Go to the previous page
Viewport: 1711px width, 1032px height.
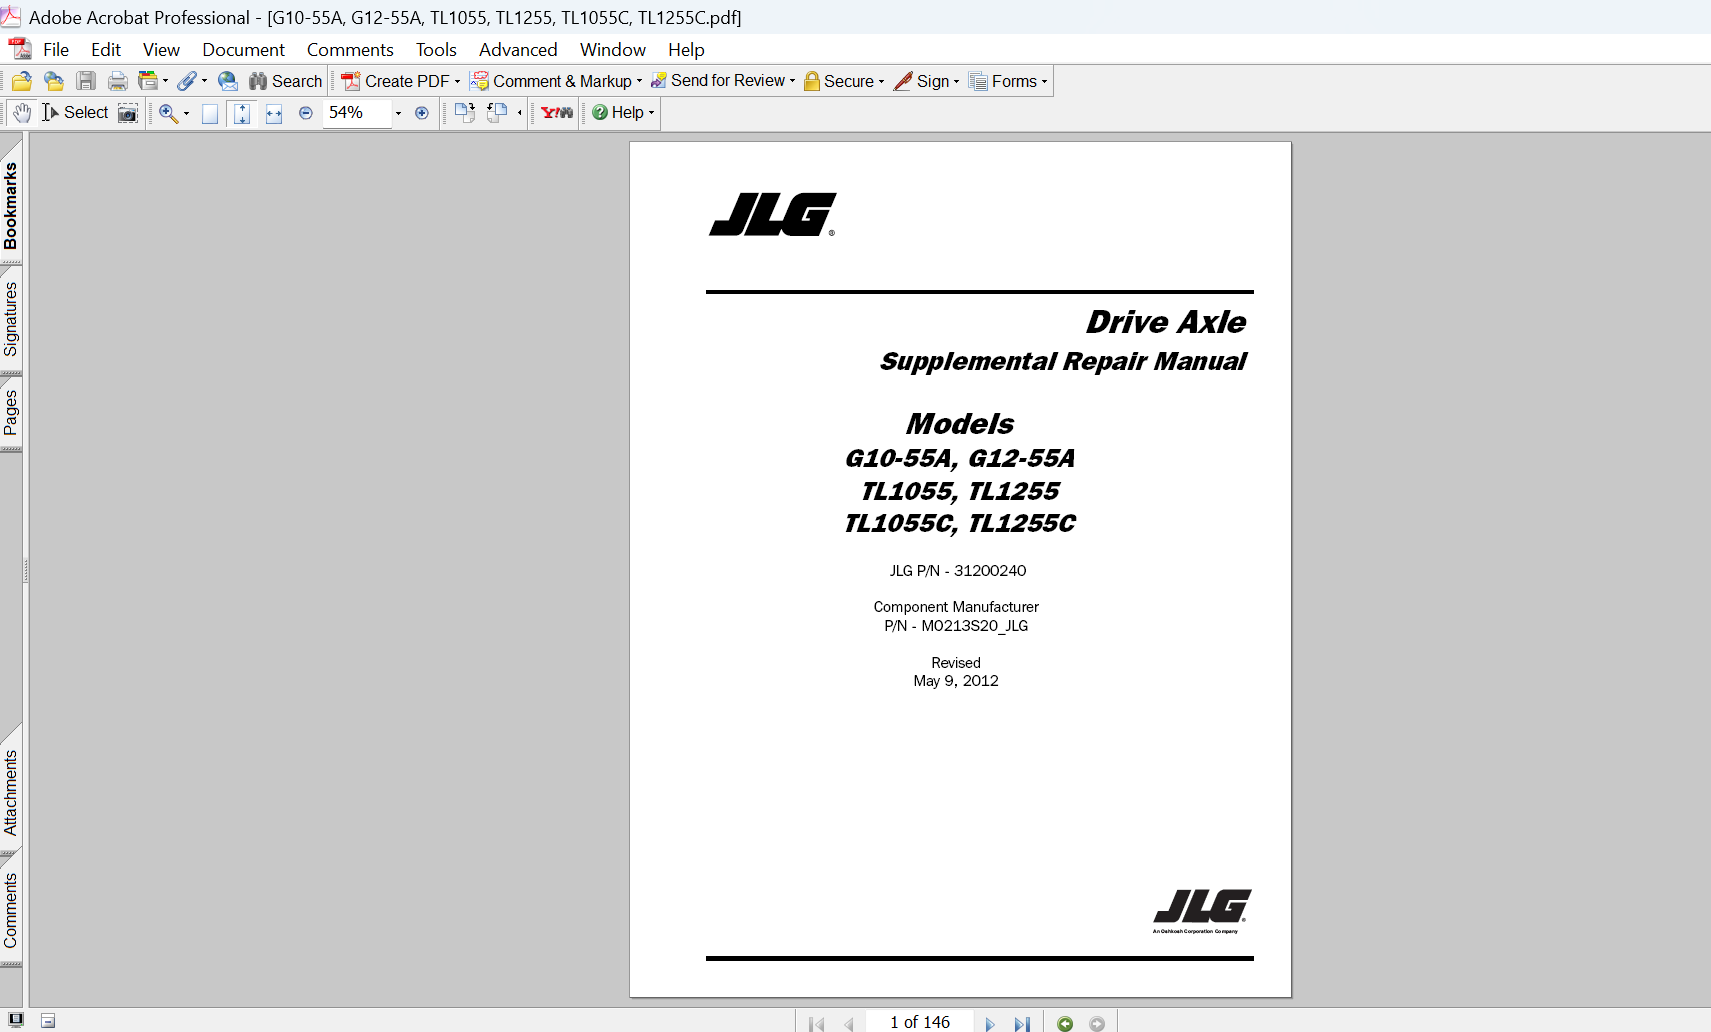849,1023
